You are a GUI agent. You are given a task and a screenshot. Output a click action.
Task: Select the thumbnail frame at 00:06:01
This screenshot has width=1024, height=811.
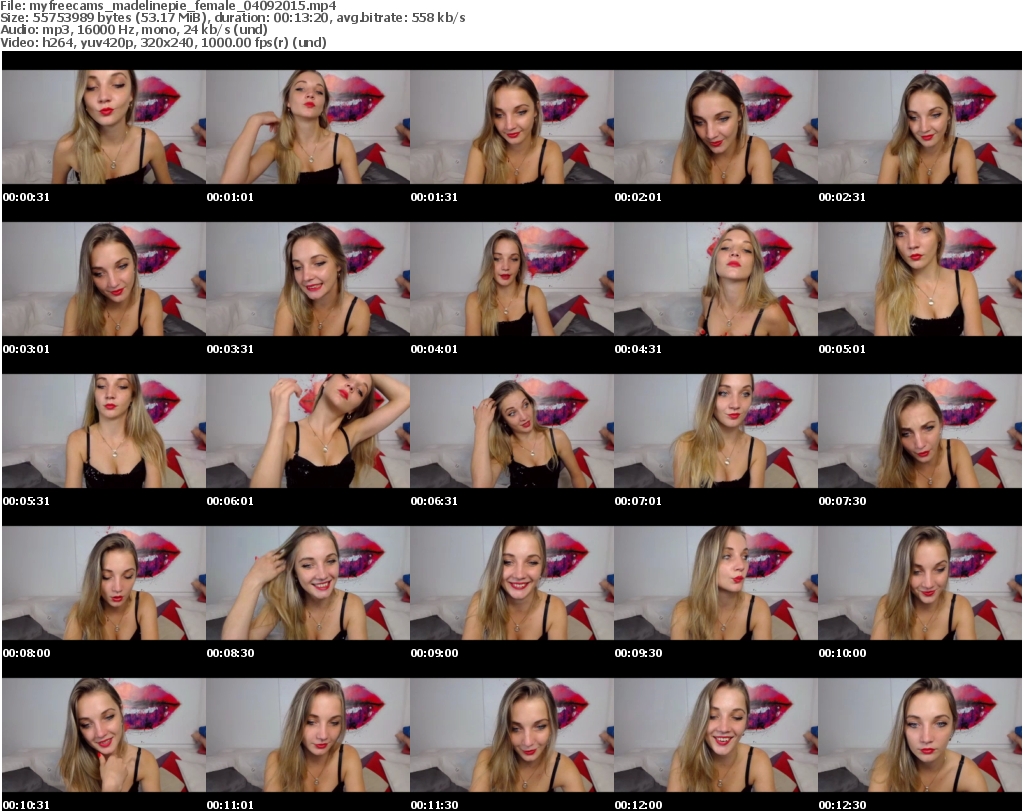point(308,431)
